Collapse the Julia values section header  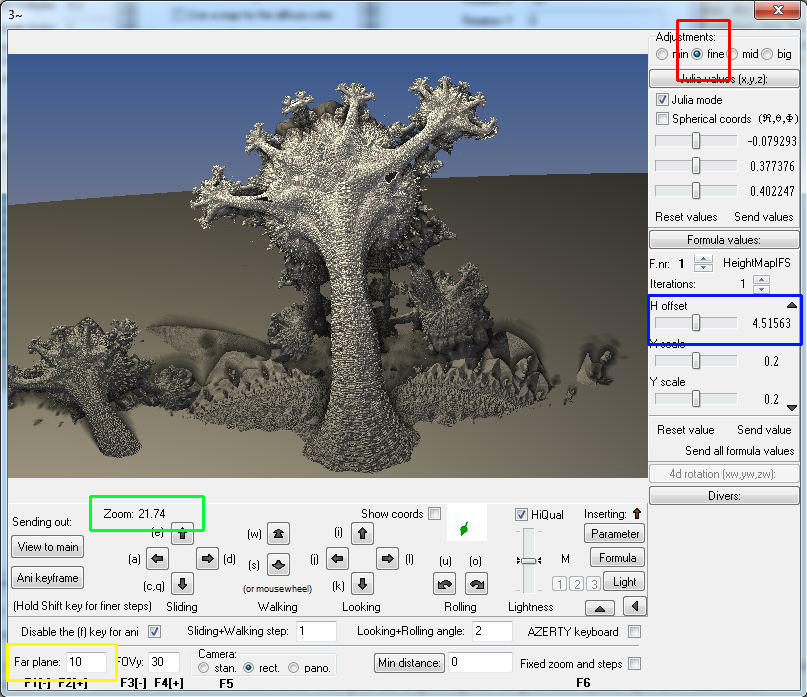tap(724, 79)
